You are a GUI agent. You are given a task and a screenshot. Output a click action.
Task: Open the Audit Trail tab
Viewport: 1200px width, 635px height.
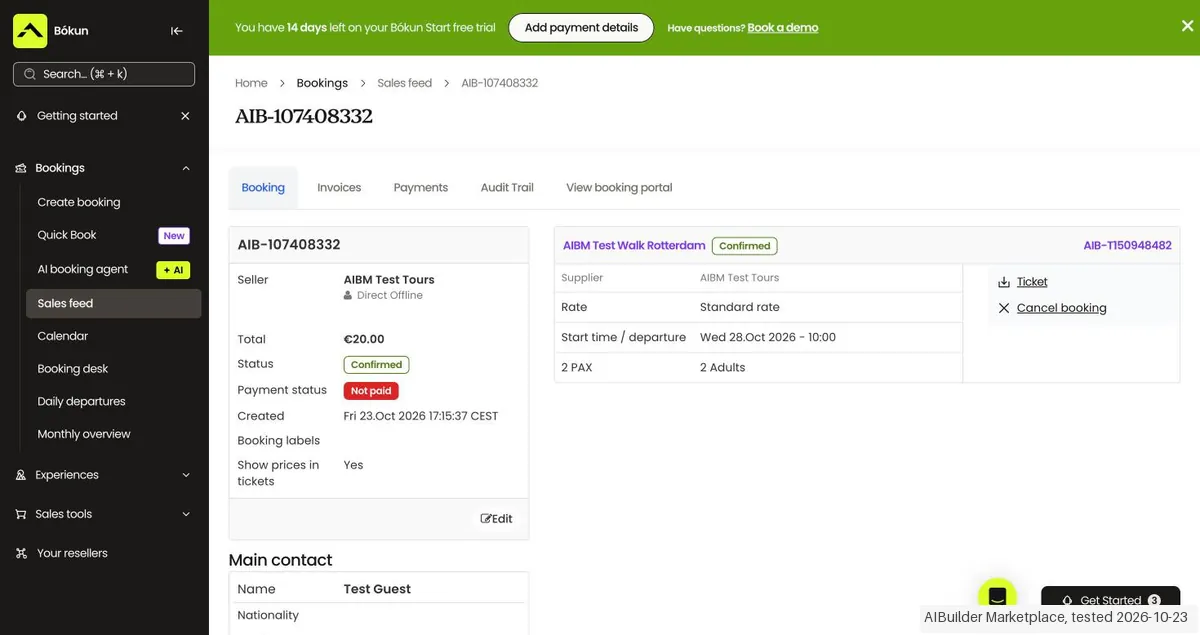point(507,188)
